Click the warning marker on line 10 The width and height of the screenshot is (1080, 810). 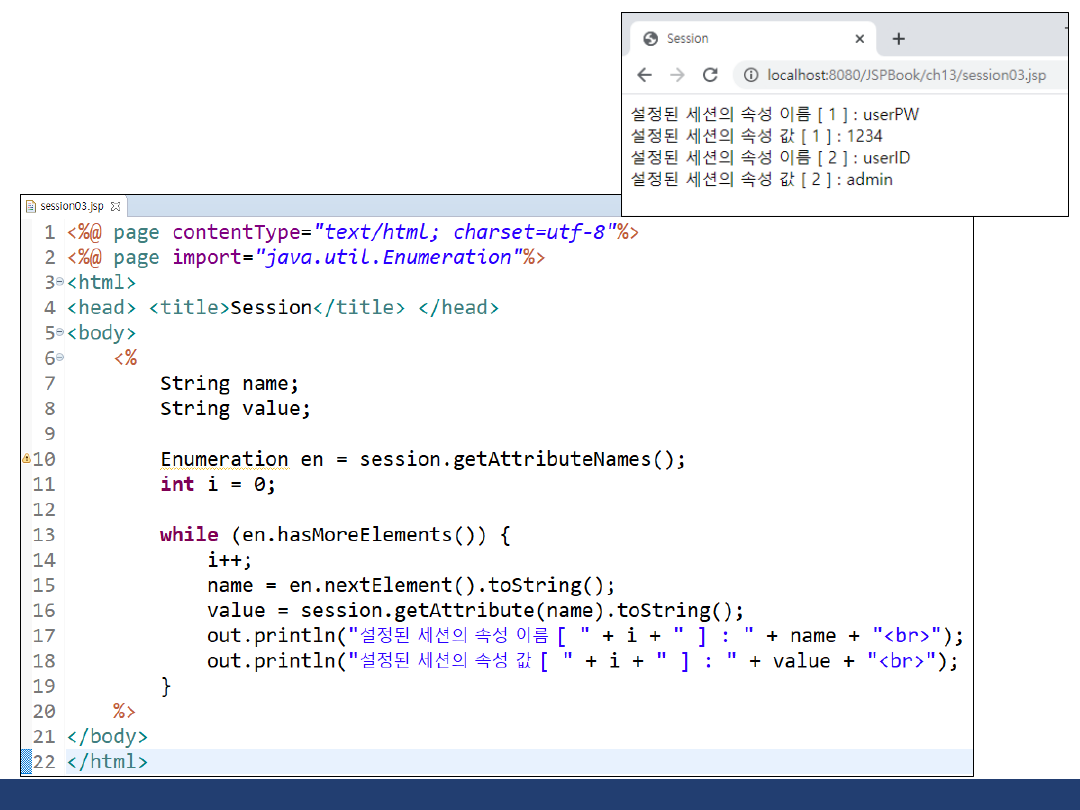[26, 459]
